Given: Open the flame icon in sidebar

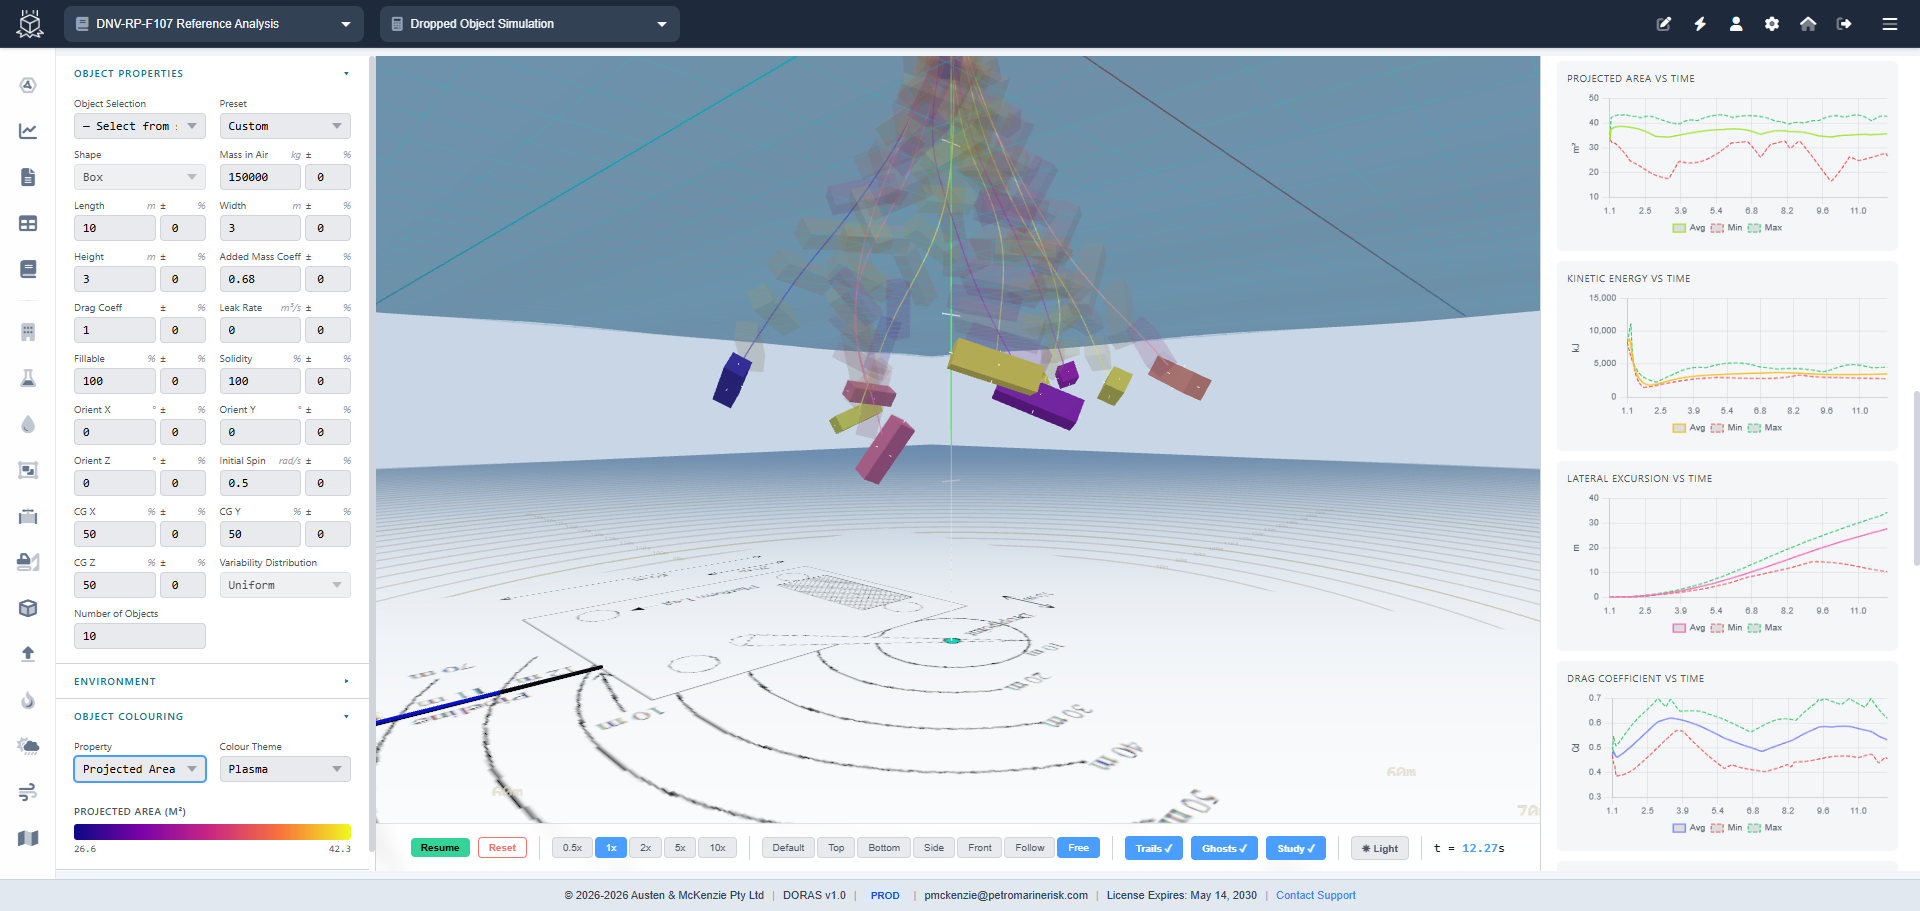Looking at the screenshot, I should [28, 700].
